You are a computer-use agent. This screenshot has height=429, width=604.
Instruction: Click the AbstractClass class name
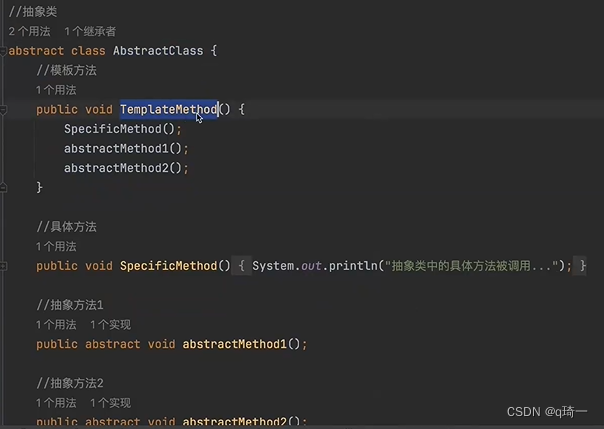pyautogui.click(x=158, y=51)
